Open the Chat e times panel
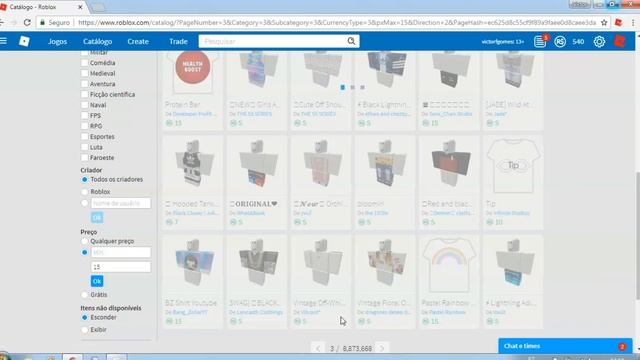 565,346
